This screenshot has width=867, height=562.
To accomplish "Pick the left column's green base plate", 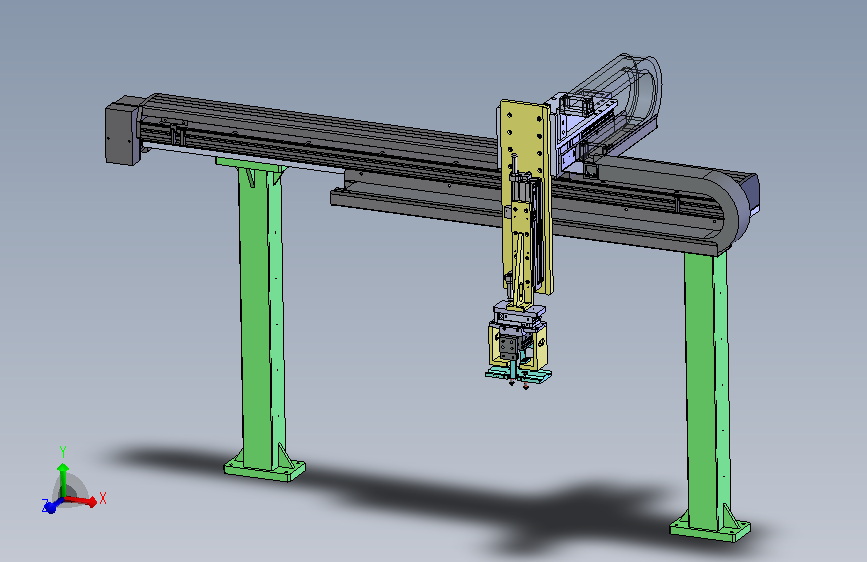I will (x=264, y=469).
